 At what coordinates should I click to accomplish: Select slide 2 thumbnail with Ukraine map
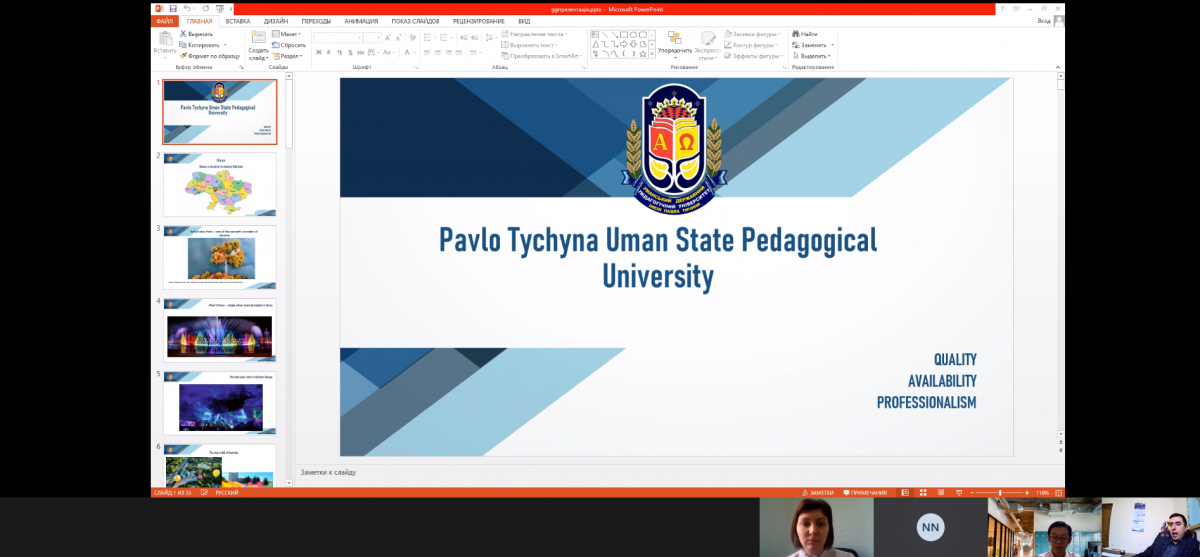pyautogui.click(x=220, y=184)
